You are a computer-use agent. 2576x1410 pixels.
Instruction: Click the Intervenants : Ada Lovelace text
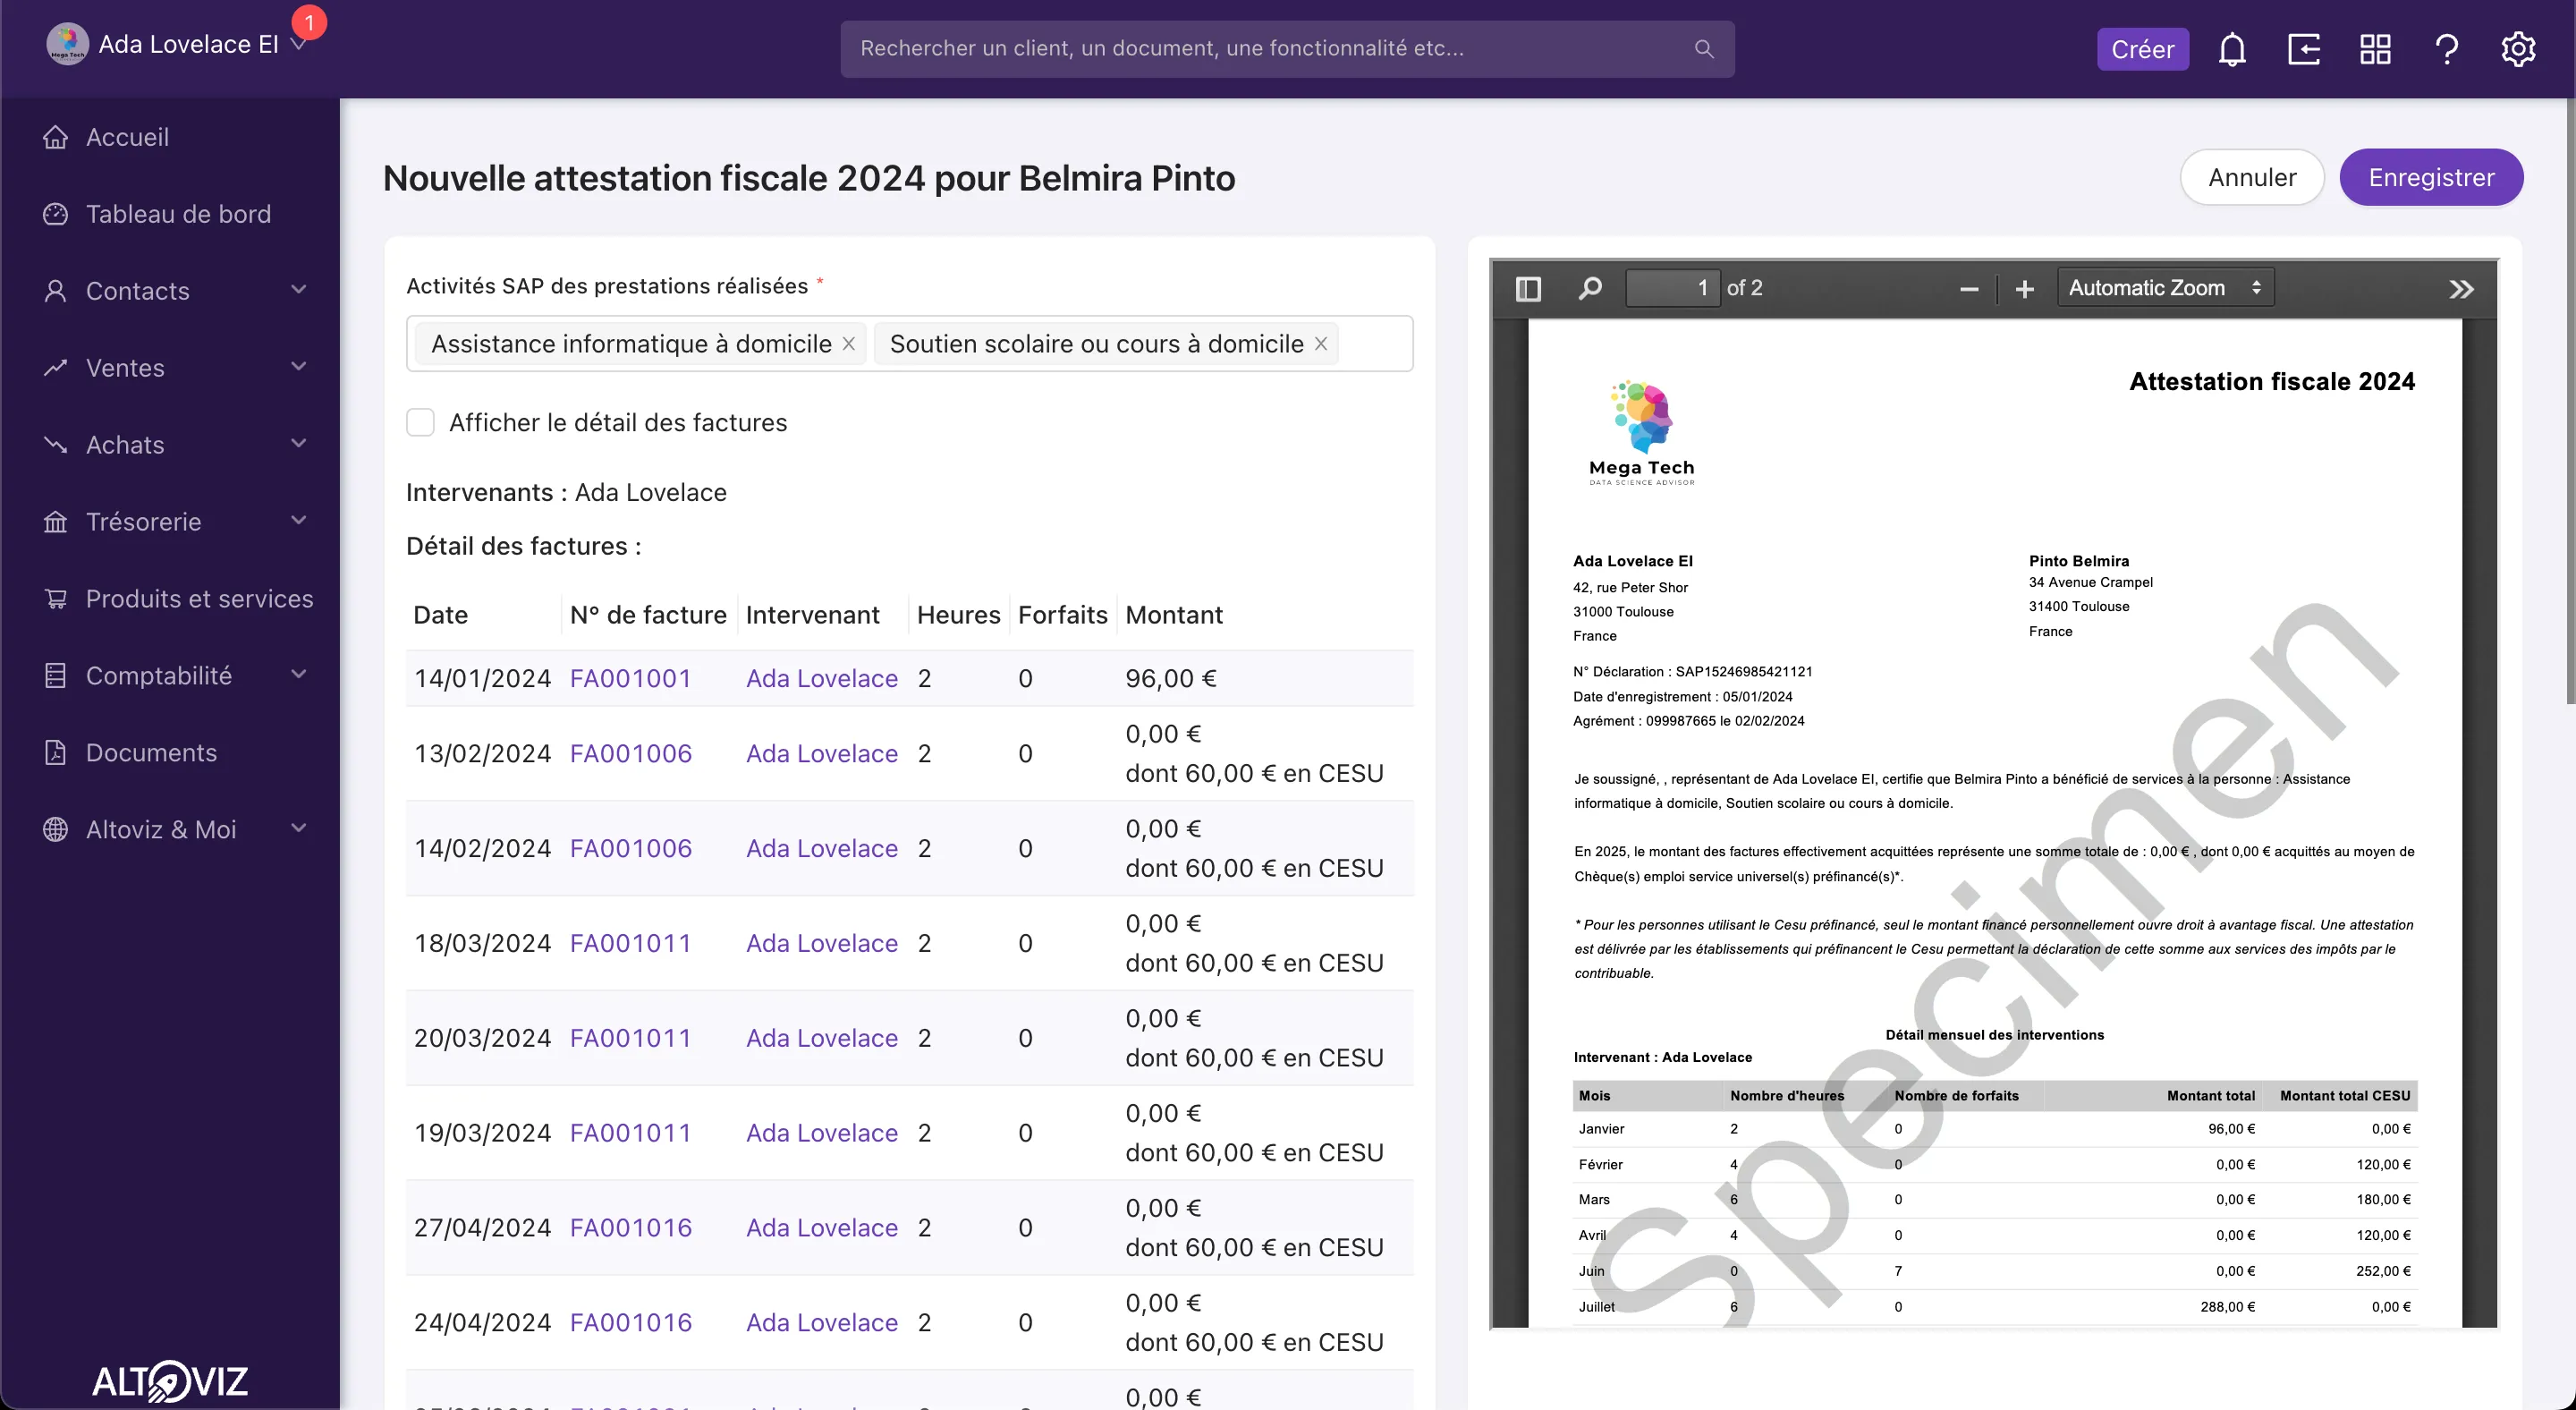click(566, 493)
